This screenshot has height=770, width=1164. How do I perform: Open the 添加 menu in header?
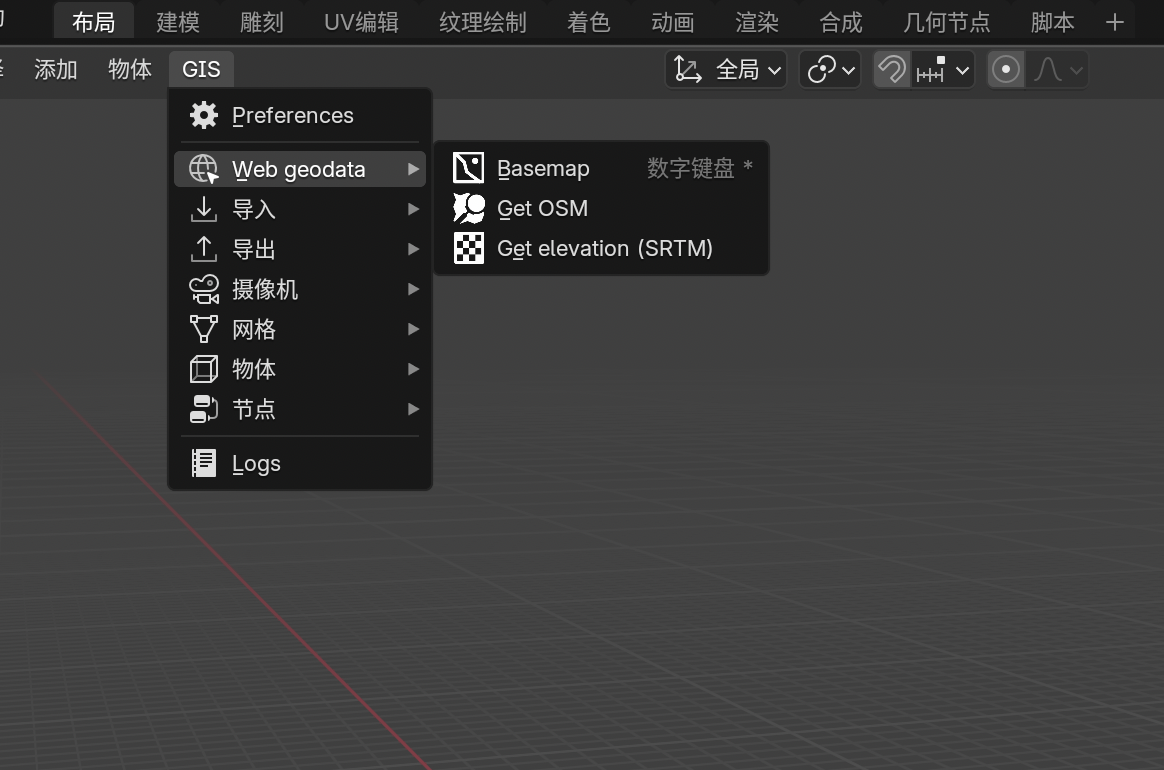tap(56, 69)
